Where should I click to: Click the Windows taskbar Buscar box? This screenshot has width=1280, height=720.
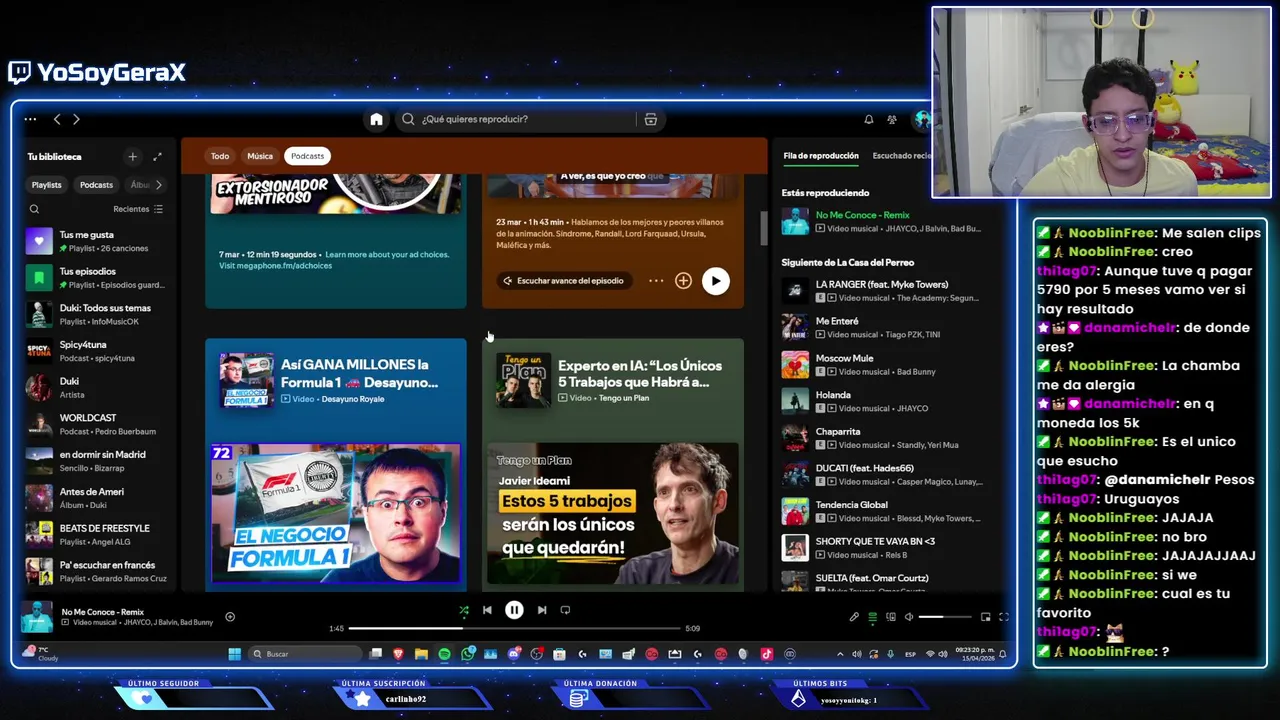307,654
